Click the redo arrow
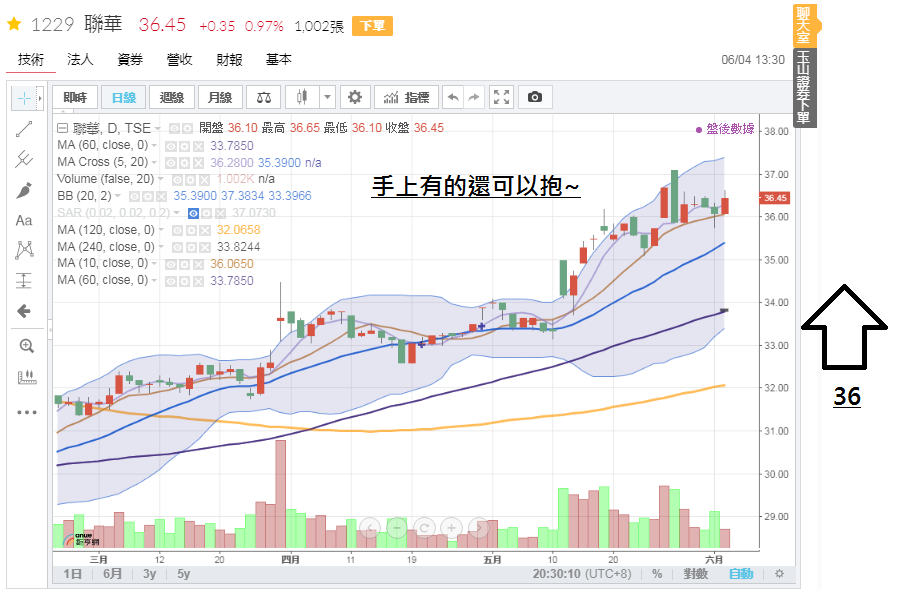The width and height of the screenshot is (900, 600). click(x=474, y=97)
